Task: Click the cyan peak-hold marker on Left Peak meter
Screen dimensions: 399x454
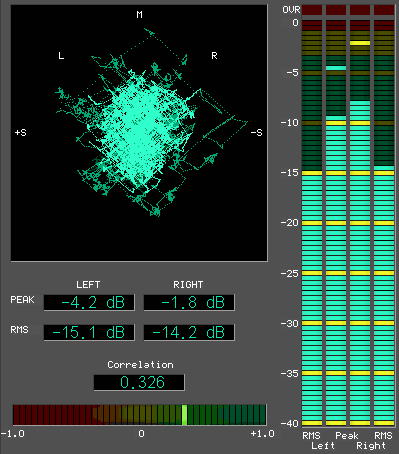Action: point(336,68)
